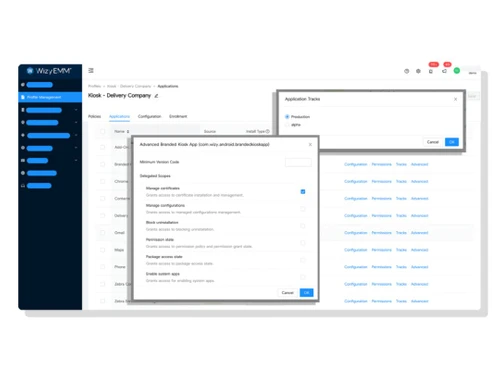
Task: Open Tracks link in Chrome row
Action: pos(401,181)
